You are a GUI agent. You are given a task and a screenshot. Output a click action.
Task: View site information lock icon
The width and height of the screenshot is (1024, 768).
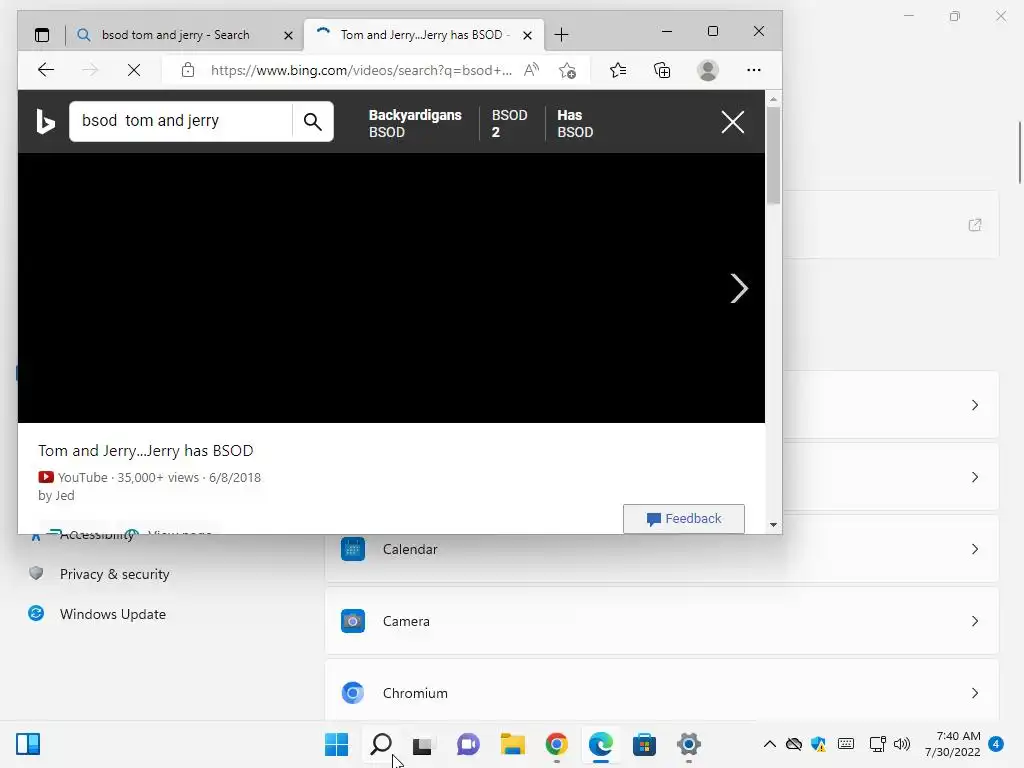click(x=188, y=70)
